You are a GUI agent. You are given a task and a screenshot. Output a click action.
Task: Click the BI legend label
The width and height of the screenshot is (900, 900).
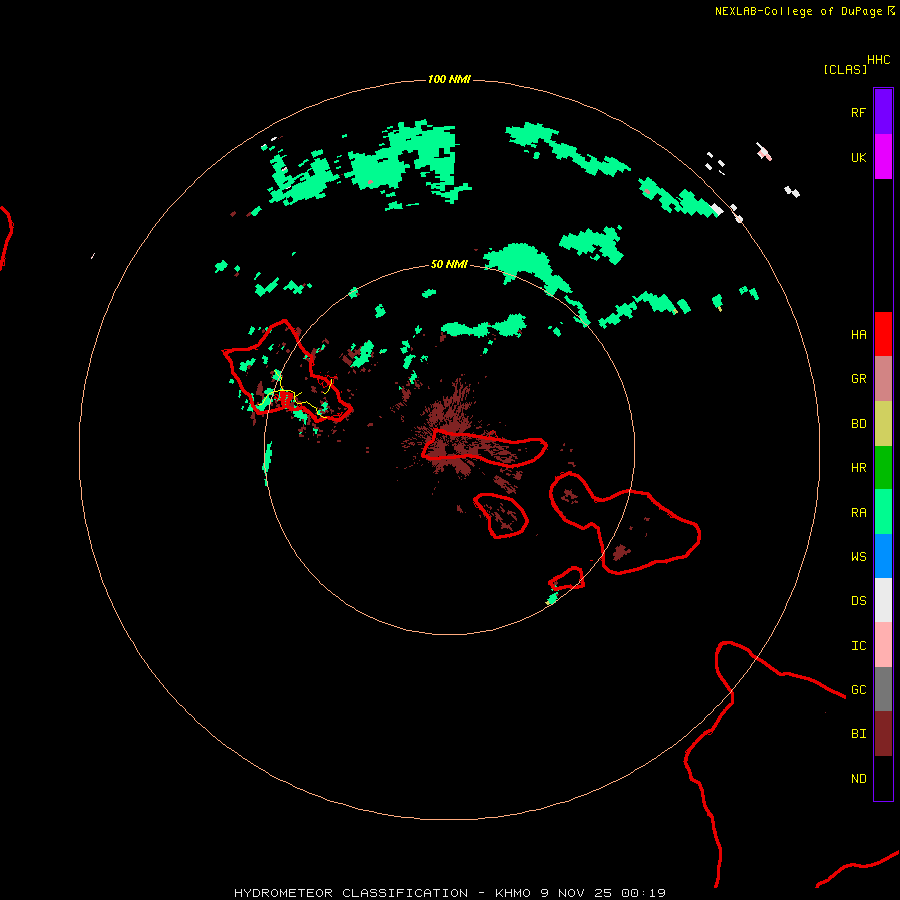pos(858,734)
